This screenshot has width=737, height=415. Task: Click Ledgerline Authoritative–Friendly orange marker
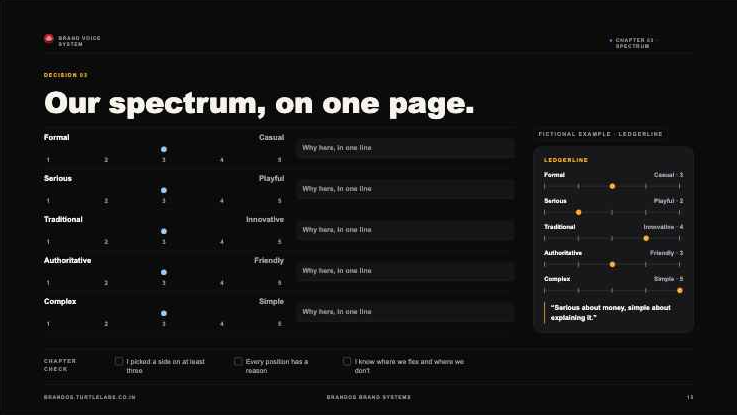coord(612,265)
